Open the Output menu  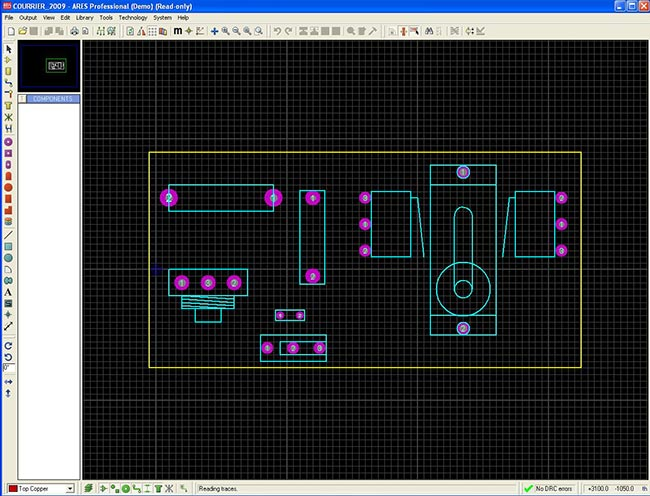(x=28, y=18)
